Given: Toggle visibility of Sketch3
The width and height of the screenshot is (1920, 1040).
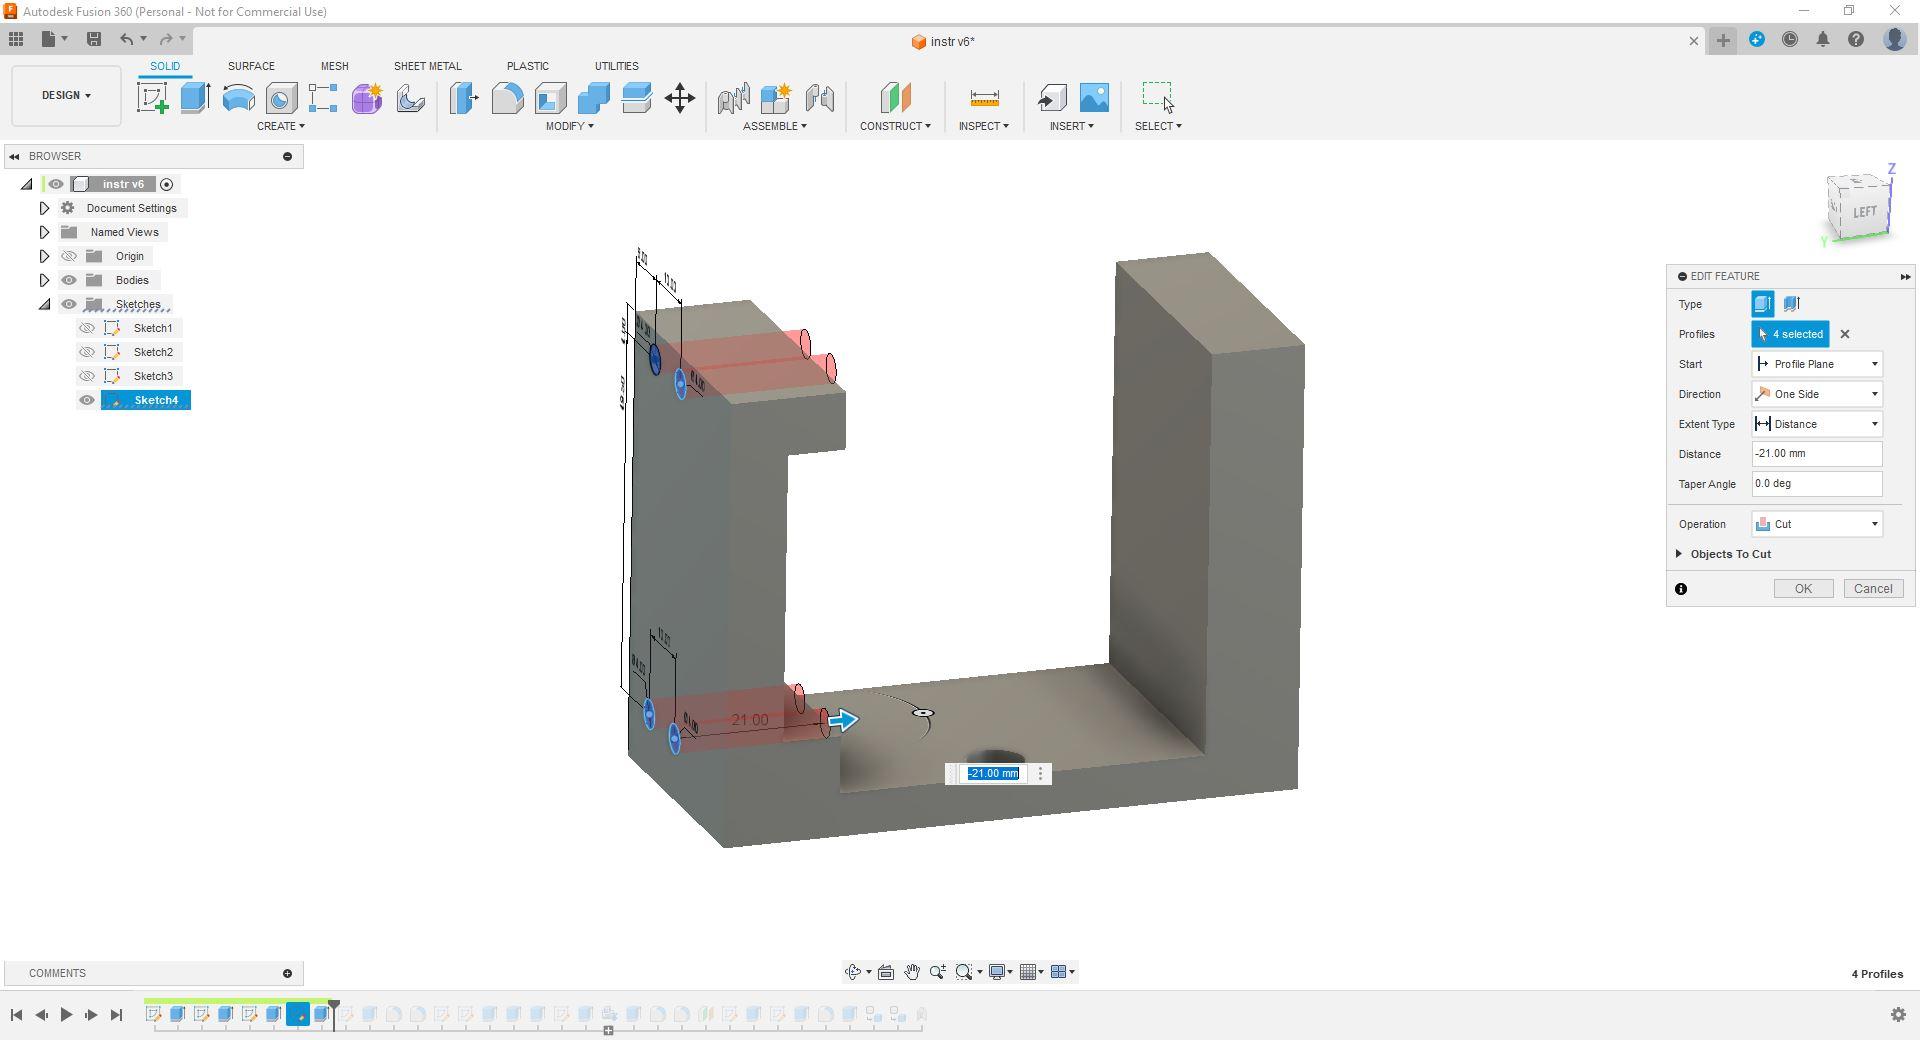Looking at the screenshot, I should pos(87,376).
